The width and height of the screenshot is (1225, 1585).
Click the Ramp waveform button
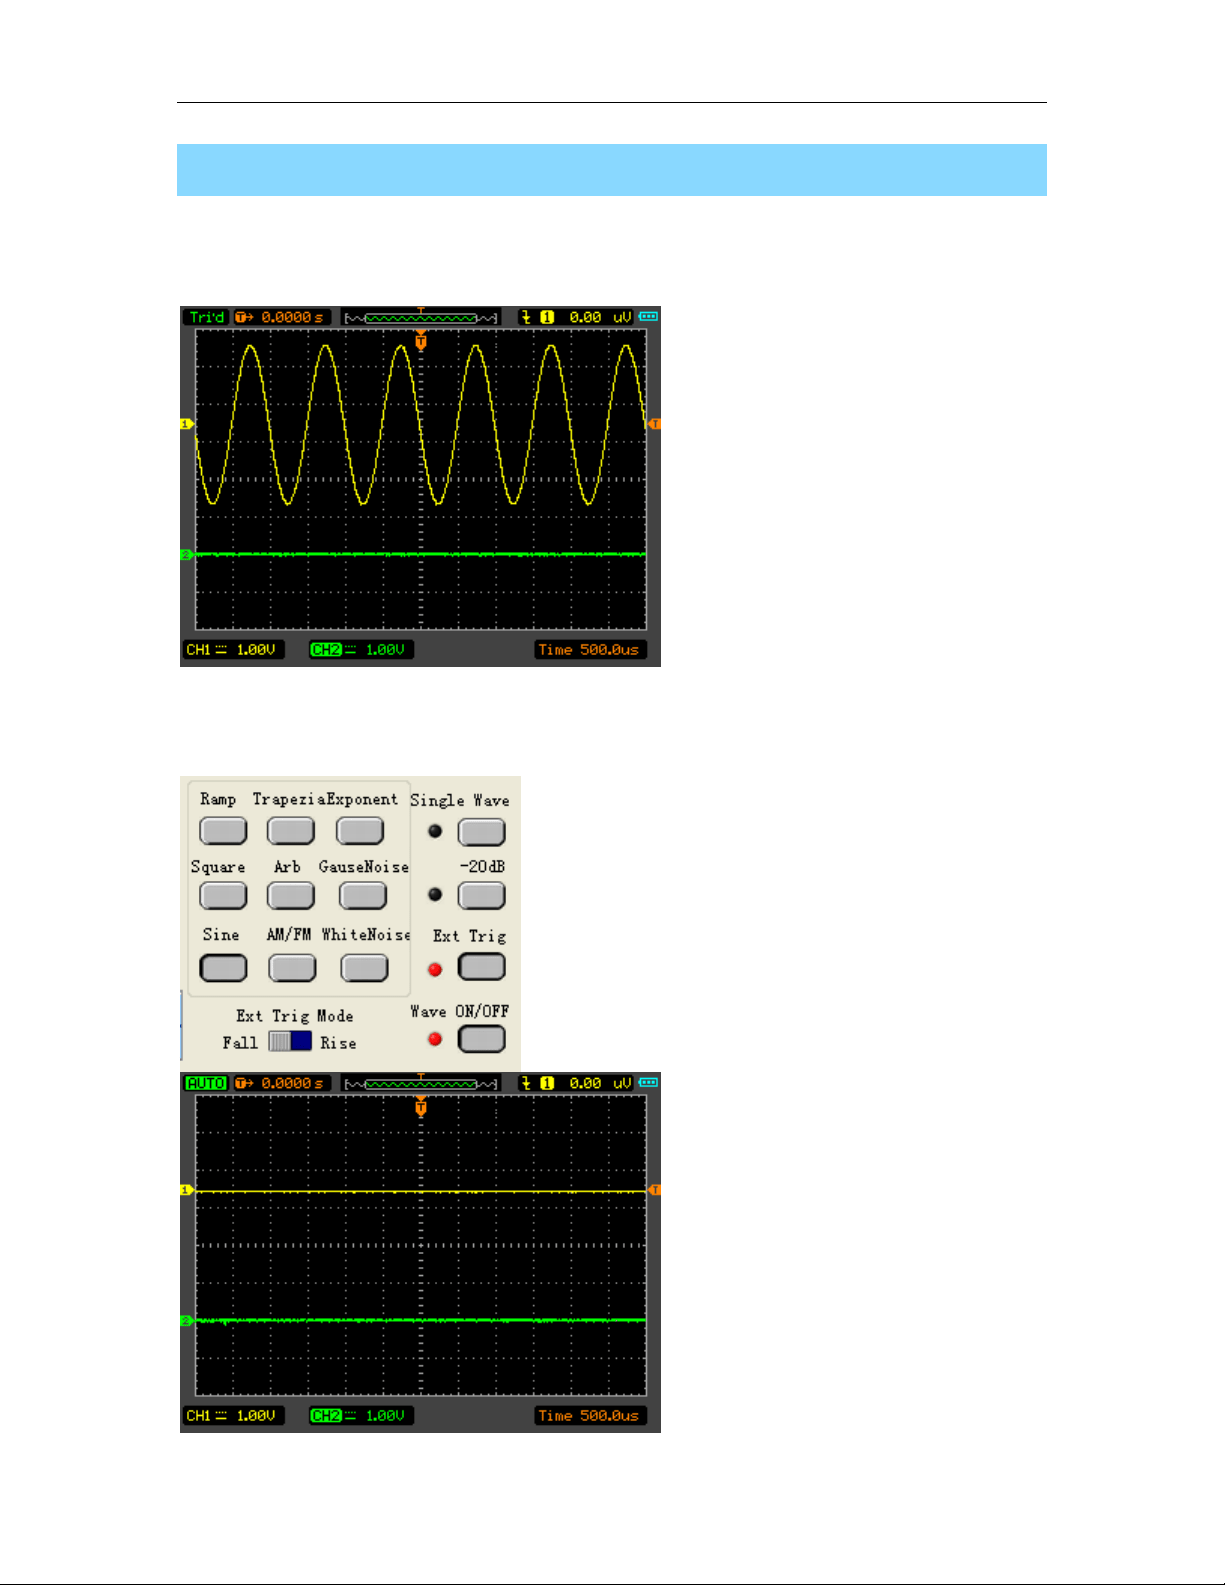pyautogui.click(x=223, y=831)
